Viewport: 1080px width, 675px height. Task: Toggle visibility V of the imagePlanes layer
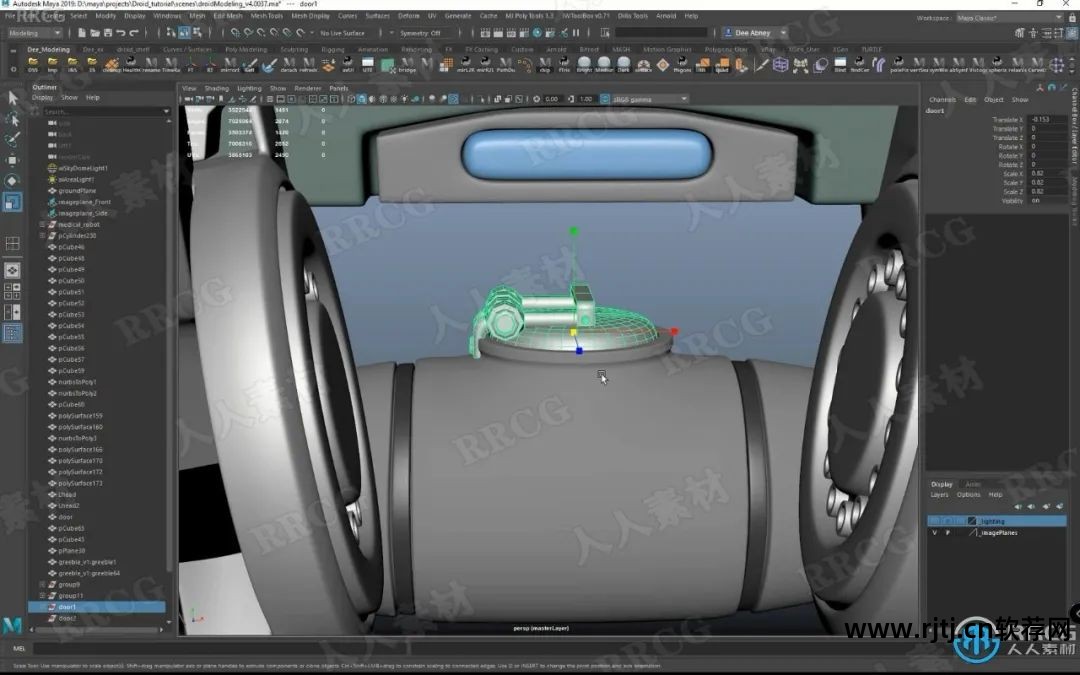(935, 533)
